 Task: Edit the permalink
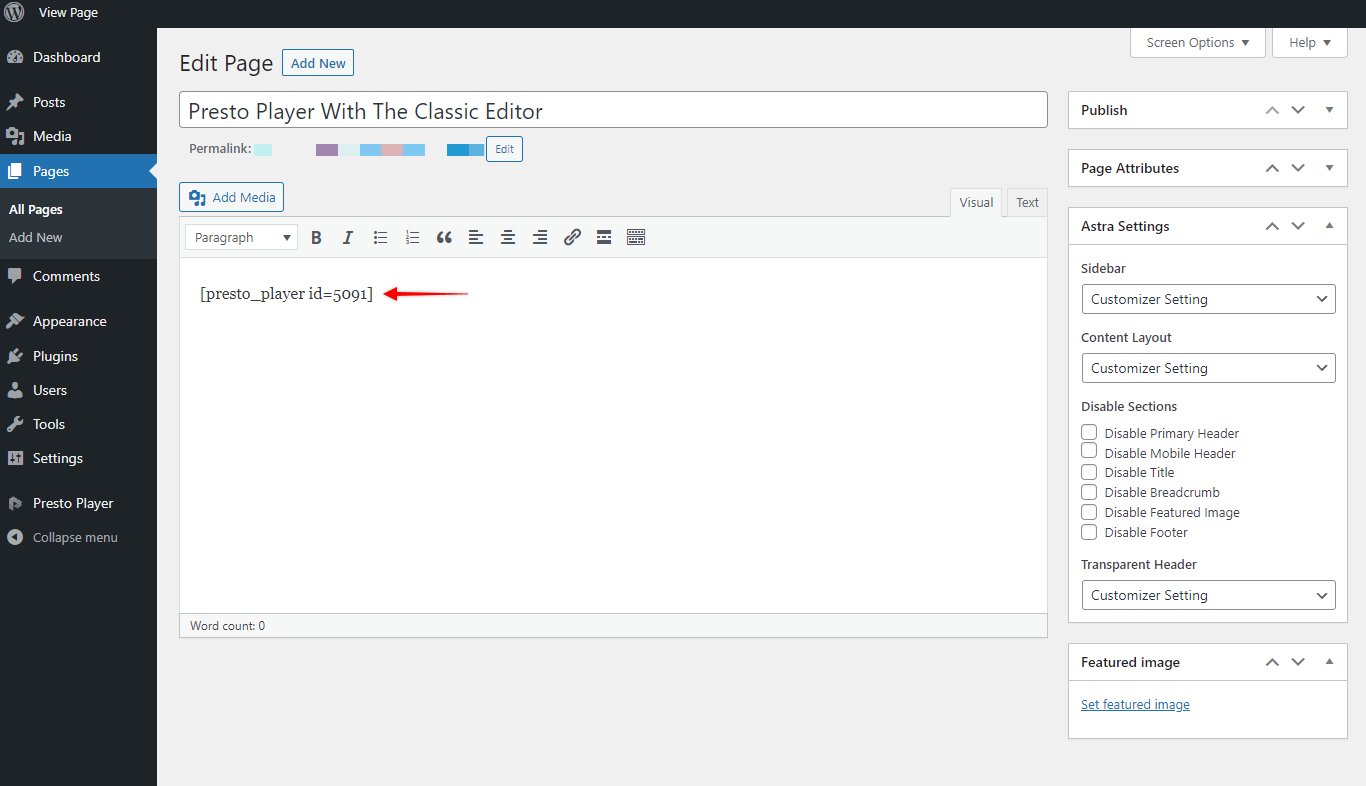504,149
